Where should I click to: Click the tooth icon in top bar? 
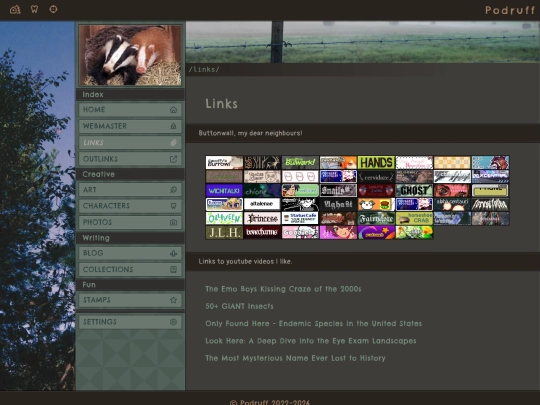[x=34, y=9]
